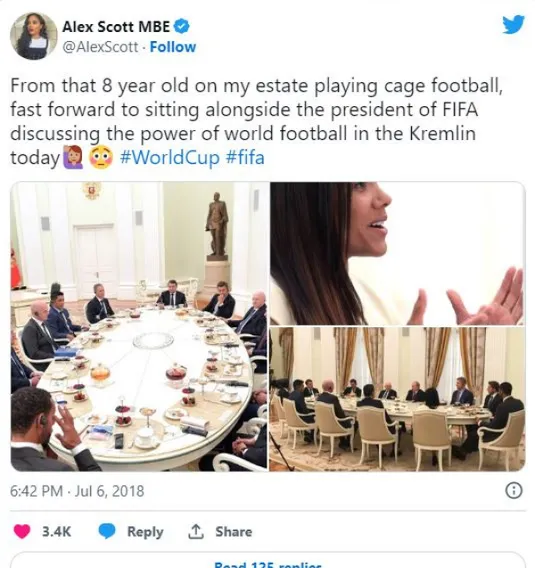The height and width of the screenshot is (568, 535).
Task: Open the @AlexScott handle
Action: click(x=100, y=47)
